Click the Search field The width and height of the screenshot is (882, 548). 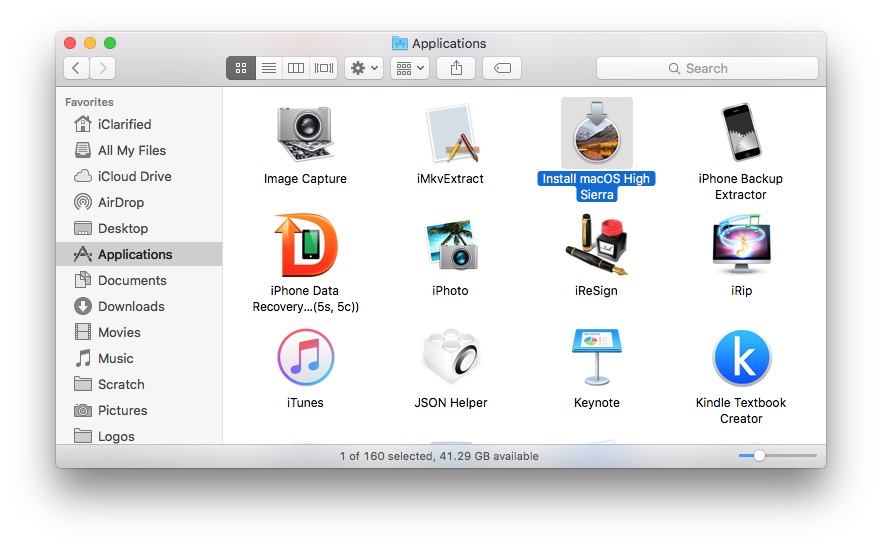[x=707, y=68]
